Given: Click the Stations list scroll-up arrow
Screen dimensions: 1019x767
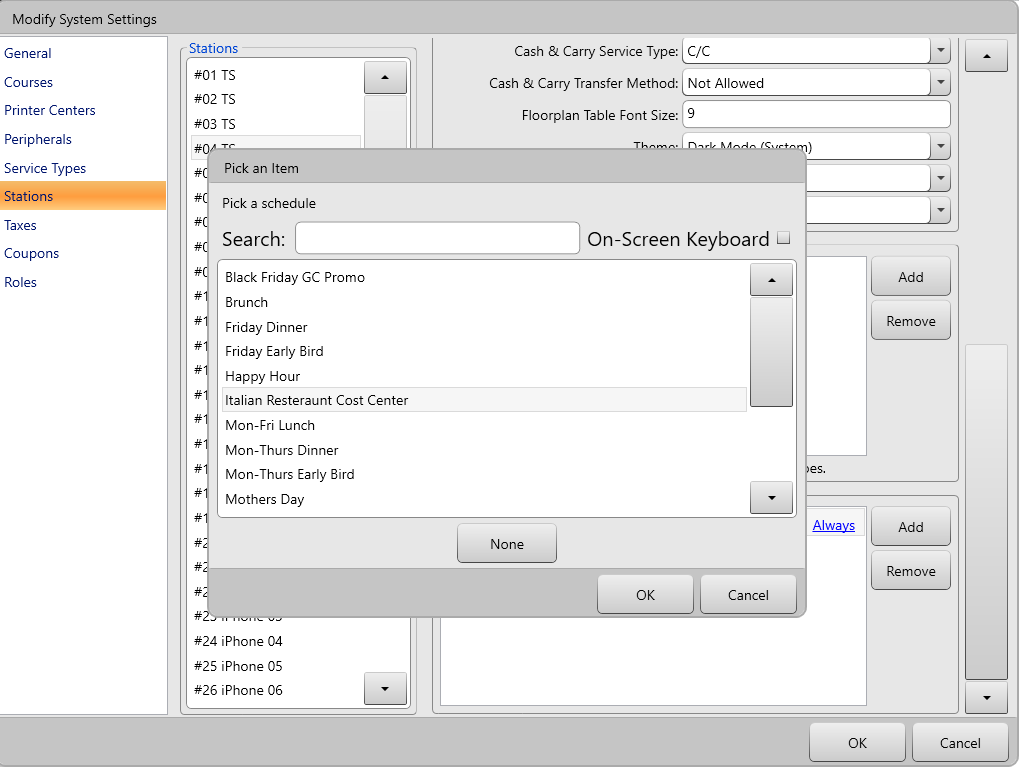Looking at the screenshot, I should pos(385,77).
